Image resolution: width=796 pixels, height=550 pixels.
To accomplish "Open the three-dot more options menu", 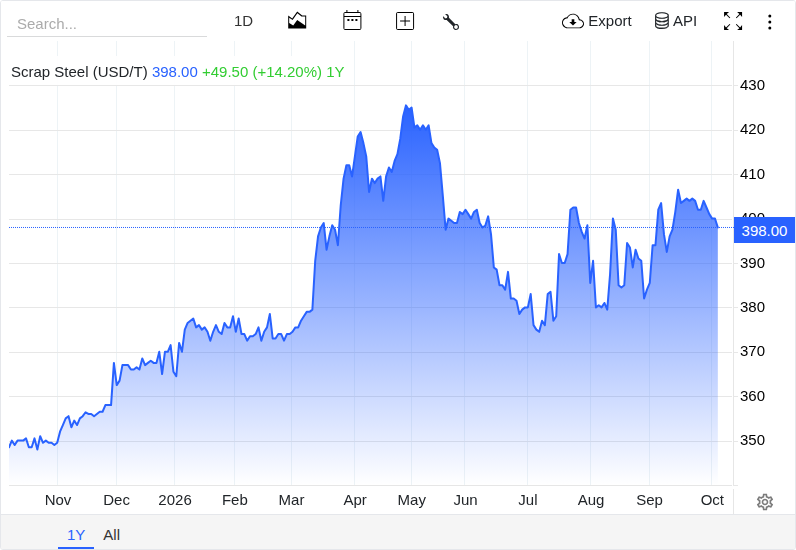I will click(x=770, y=22).
